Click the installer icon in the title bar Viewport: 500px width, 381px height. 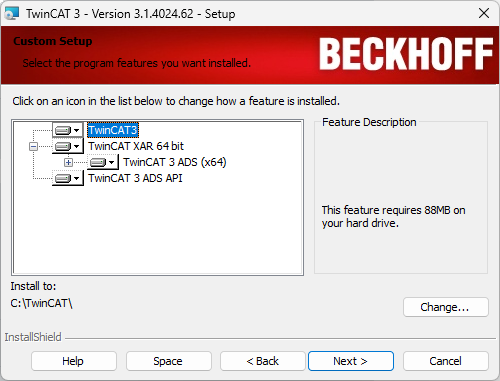click(12, 14)
